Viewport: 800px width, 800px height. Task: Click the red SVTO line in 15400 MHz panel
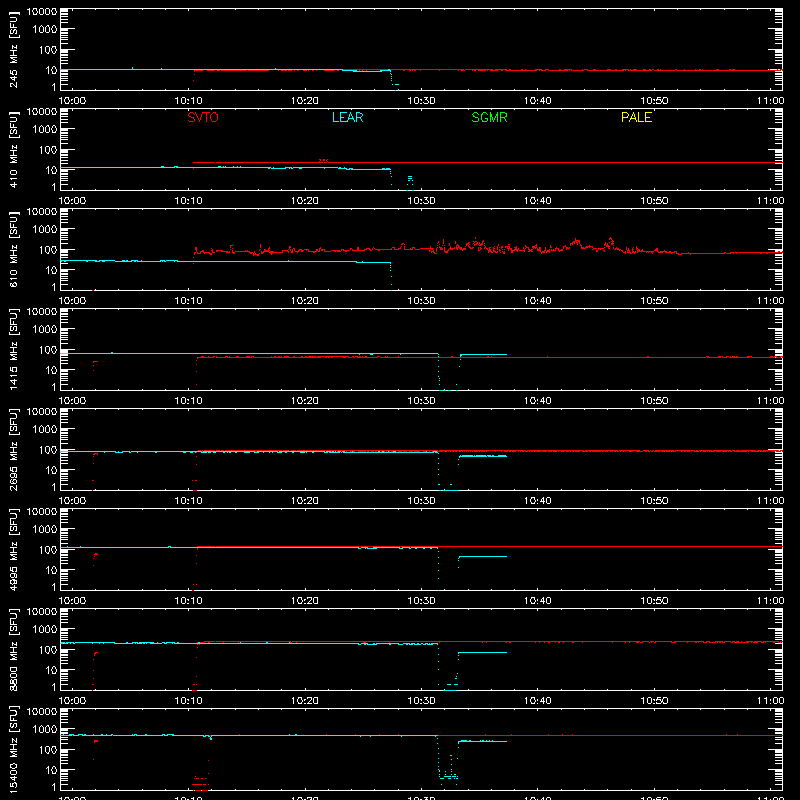(x=612, y=735)
